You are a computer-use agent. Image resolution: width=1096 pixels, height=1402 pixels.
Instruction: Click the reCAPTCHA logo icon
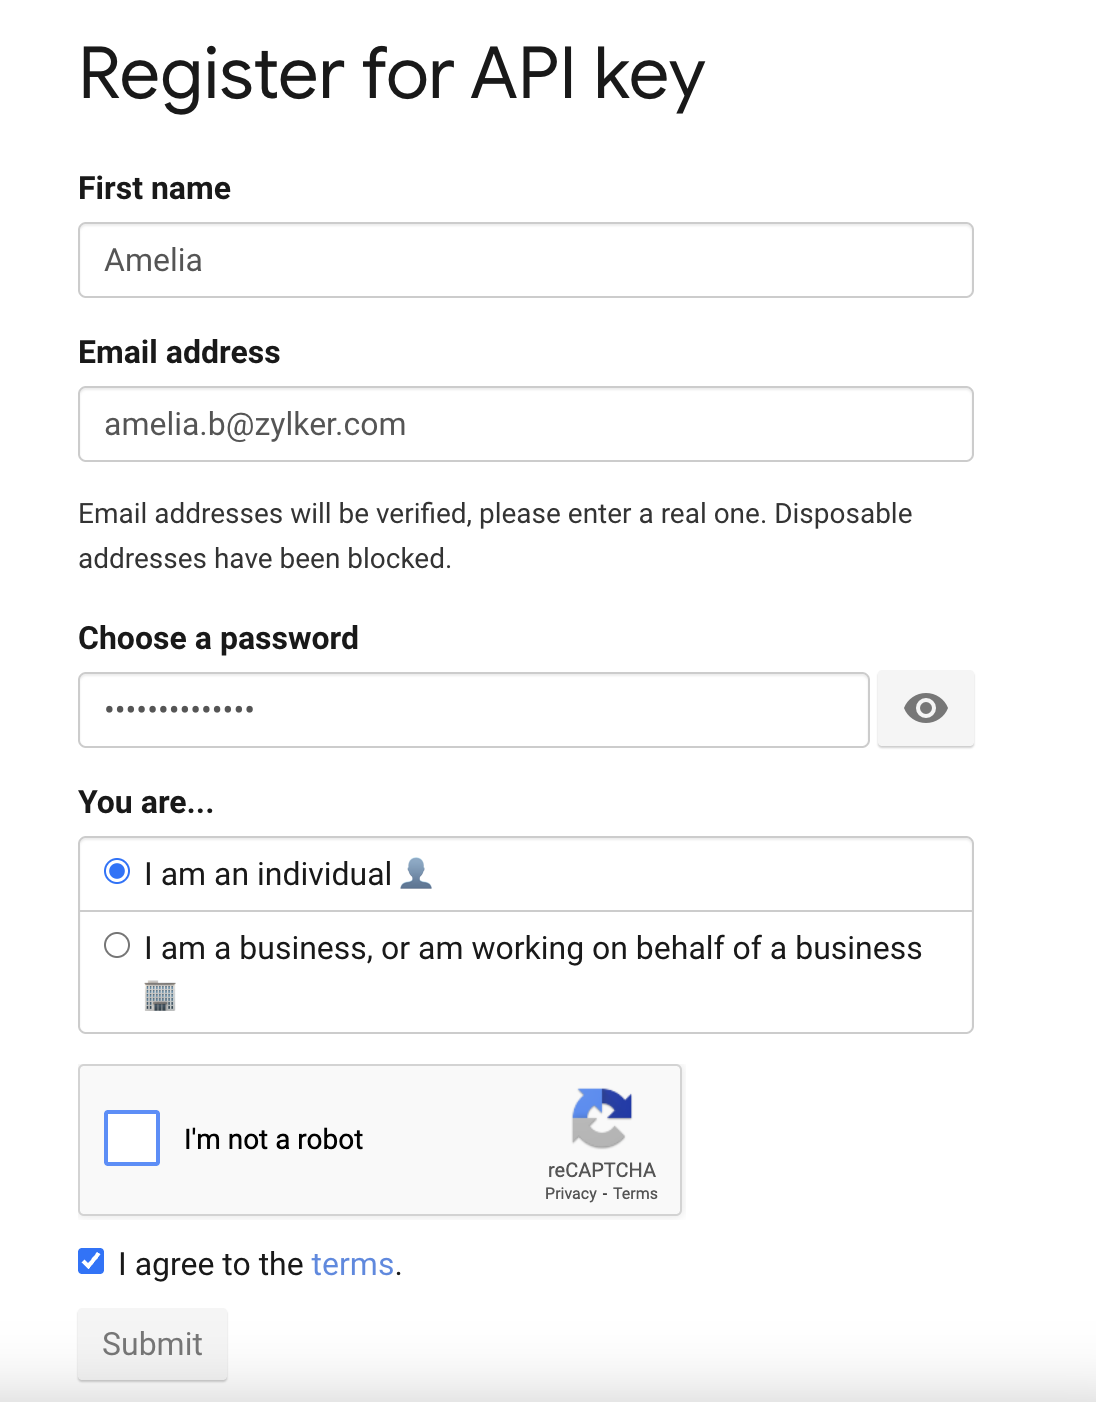(x=602, y=1118)
